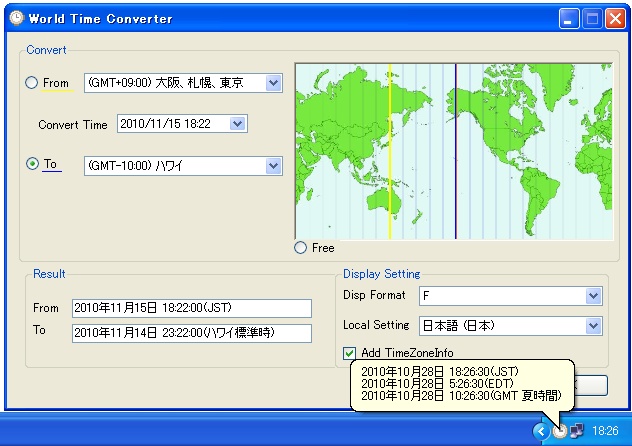Click South America on the world map
This screenshot has width=632, height=446.
pyautogui.click(x=538, y=197)
